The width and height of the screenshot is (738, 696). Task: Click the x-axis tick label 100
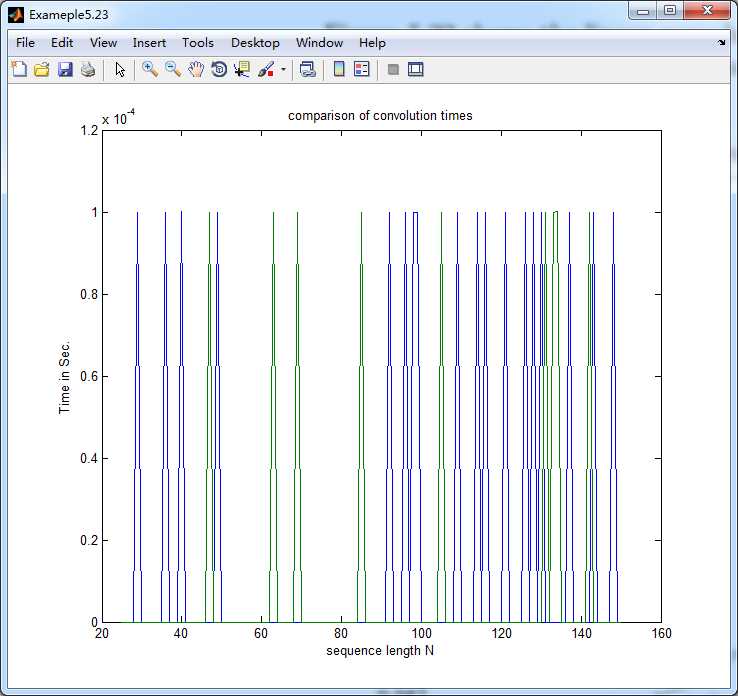[421, 633]
